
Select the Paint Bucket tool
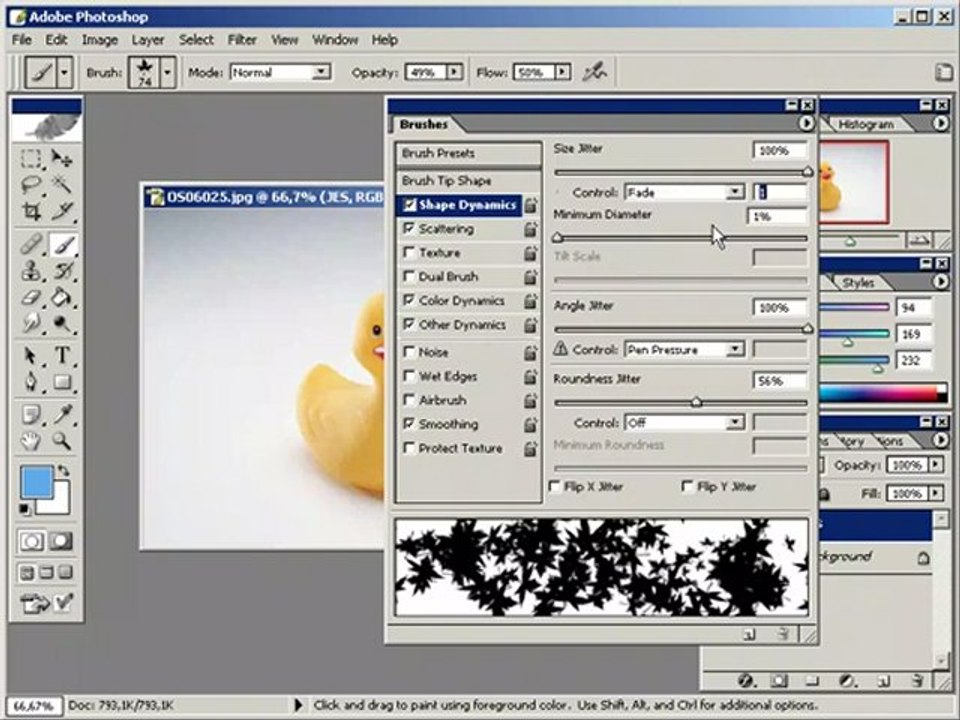pos(62,297)
